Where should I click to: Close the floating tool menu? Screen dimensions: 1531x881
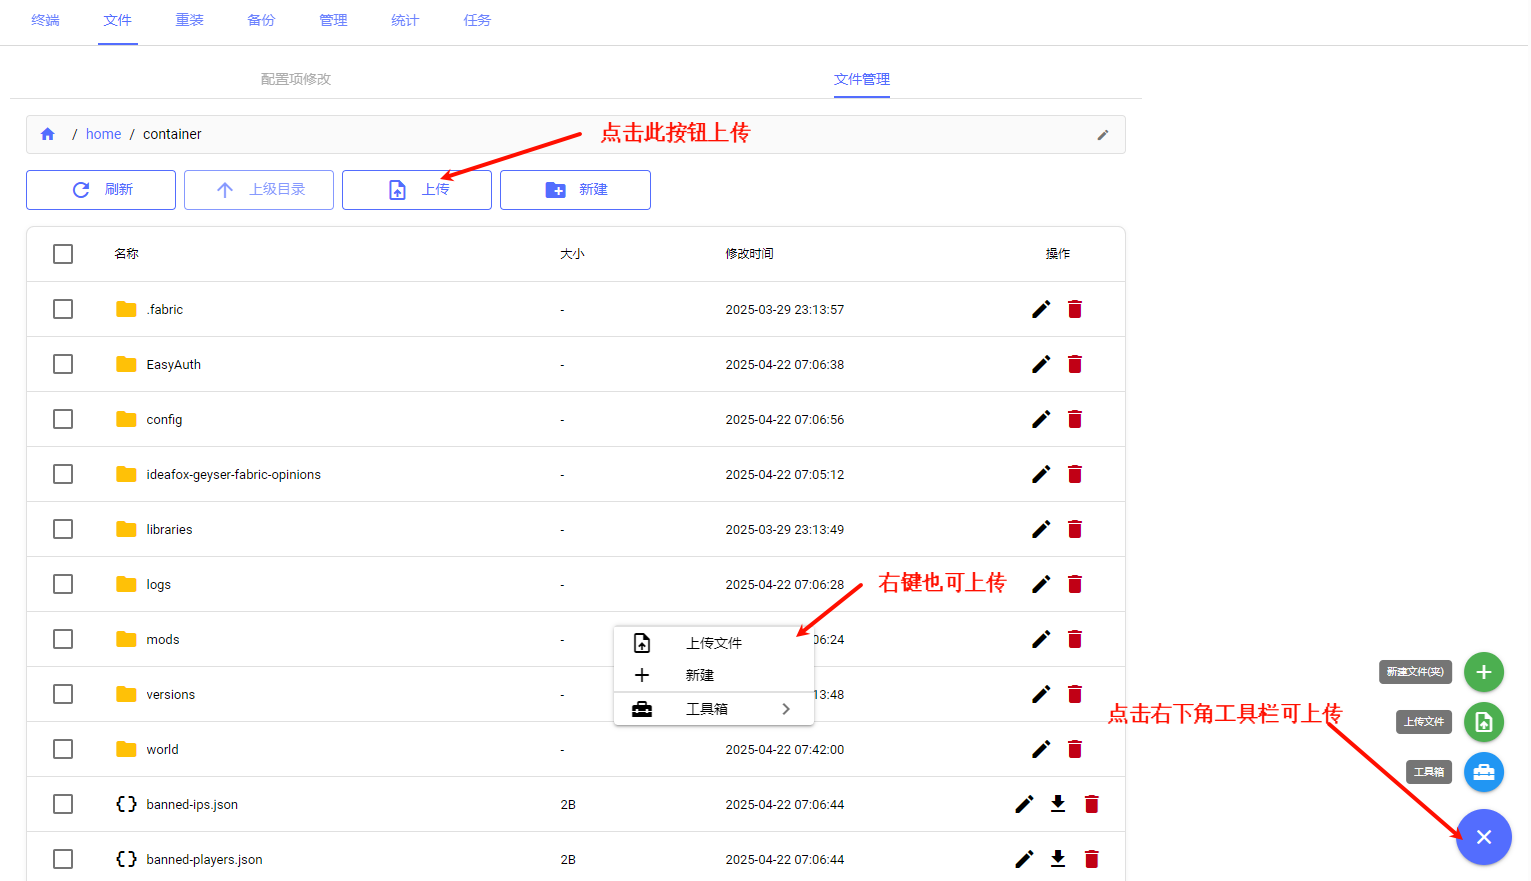pyautogui.click(x=1484, y=837)
